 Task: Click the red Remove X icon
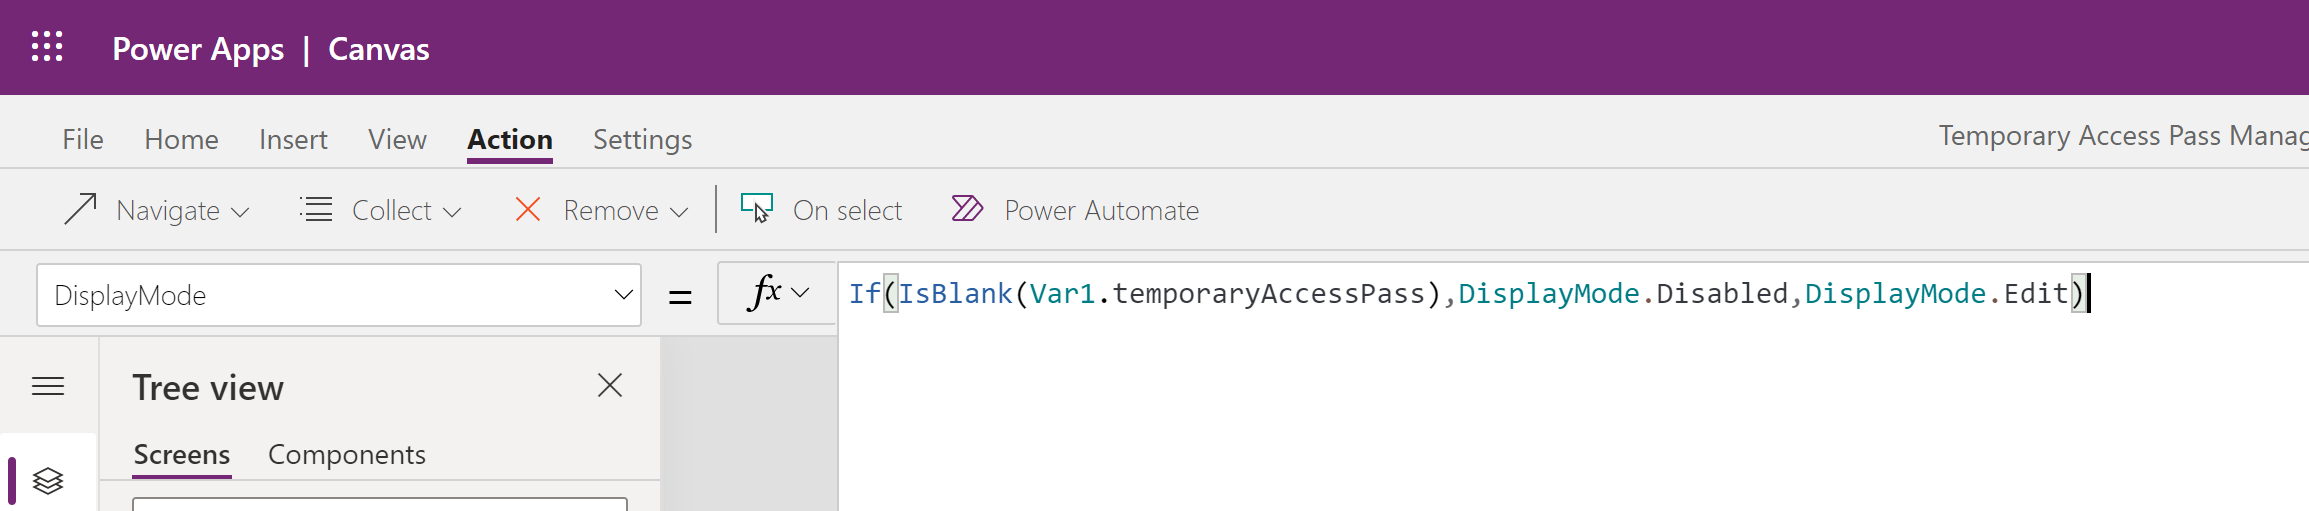point(528,209)
